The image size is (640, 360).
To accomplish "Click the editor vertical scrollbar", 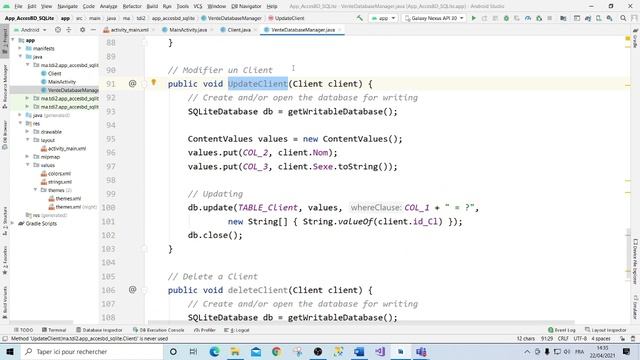I will point(628,253).
